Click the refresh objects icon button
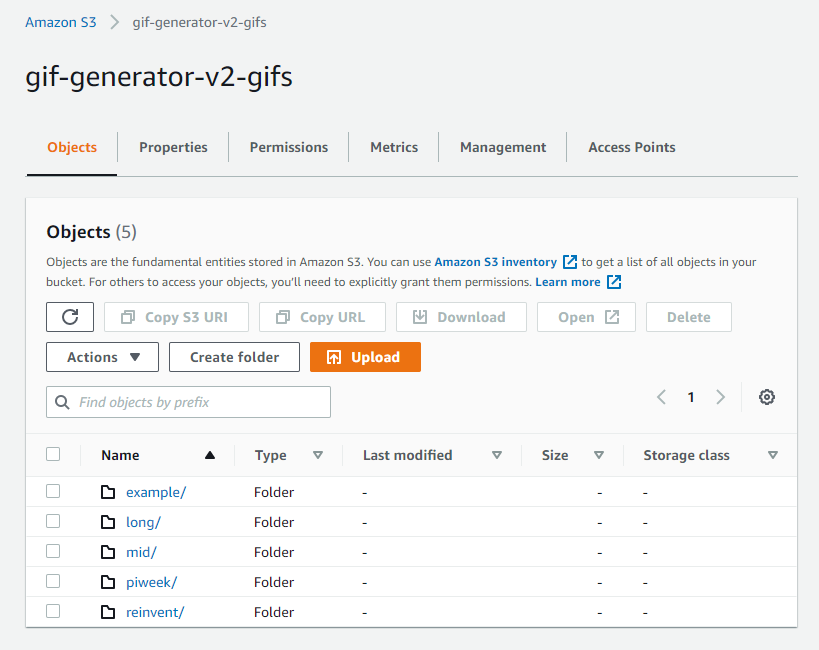This screenshot has width=819, height=650. click(x=70, y=317)
